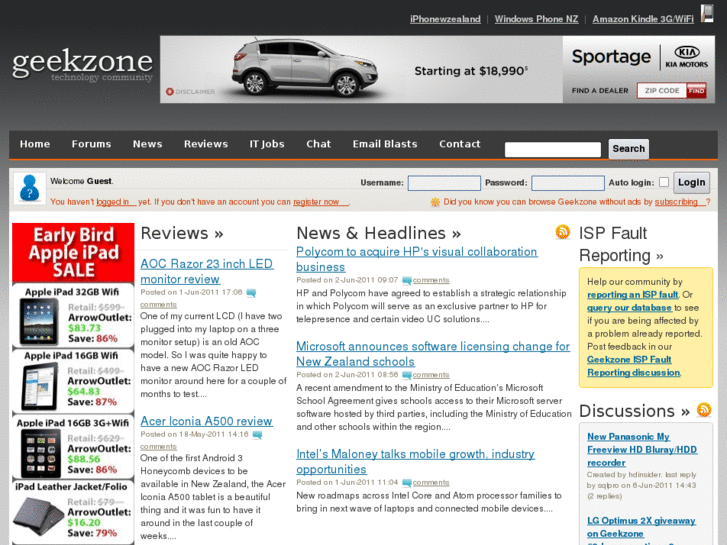Viewport: 727px width, 545px height.
Task: Click Apple iPad 32GB Wifi product thumbnail
Action: pos(39,321)
